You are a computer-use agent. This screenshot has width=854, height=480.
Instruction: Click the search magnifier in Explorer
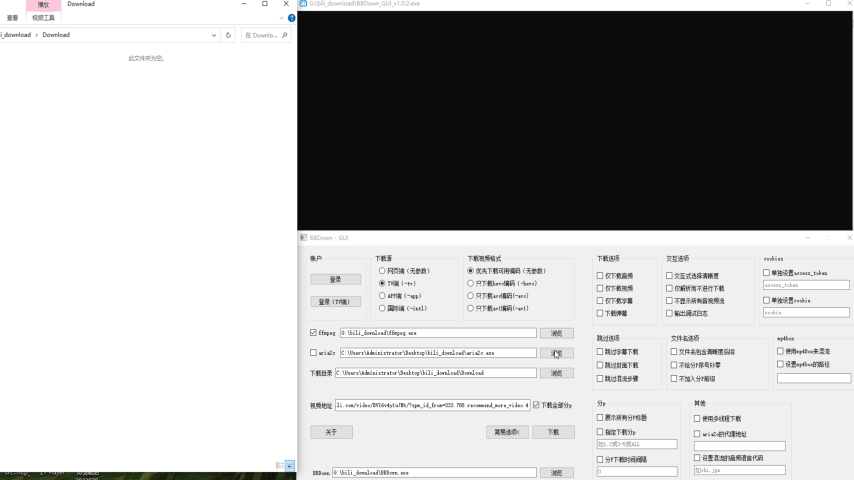284,35
